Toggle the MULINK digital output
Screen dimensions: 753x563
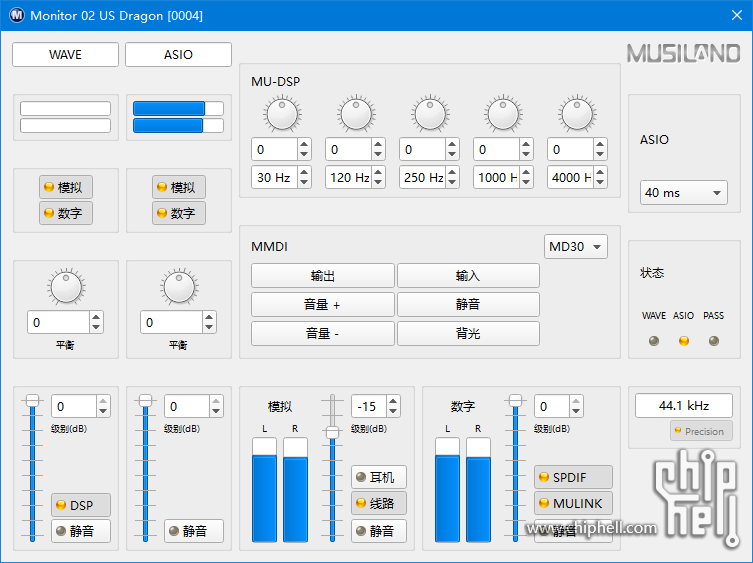pos(573,503)
